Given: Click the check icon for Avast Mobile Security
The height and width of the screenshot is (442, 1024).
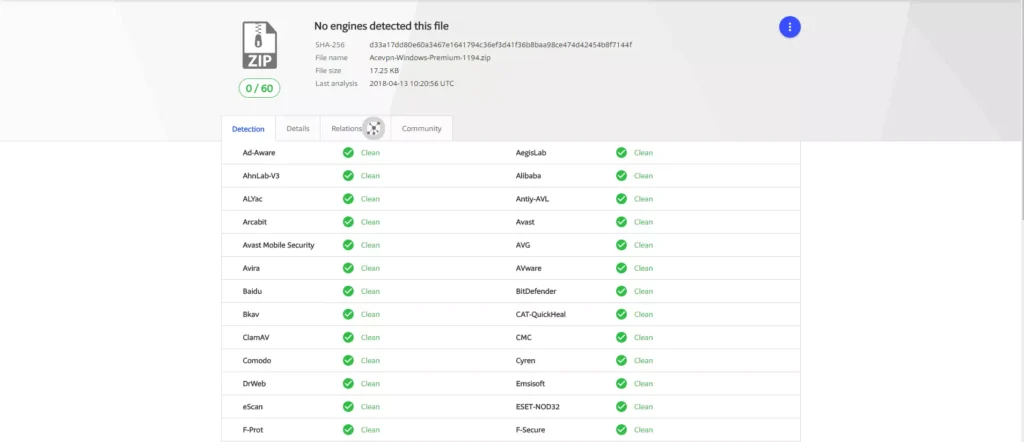Looking at the screenshot, I should point(348,245).
